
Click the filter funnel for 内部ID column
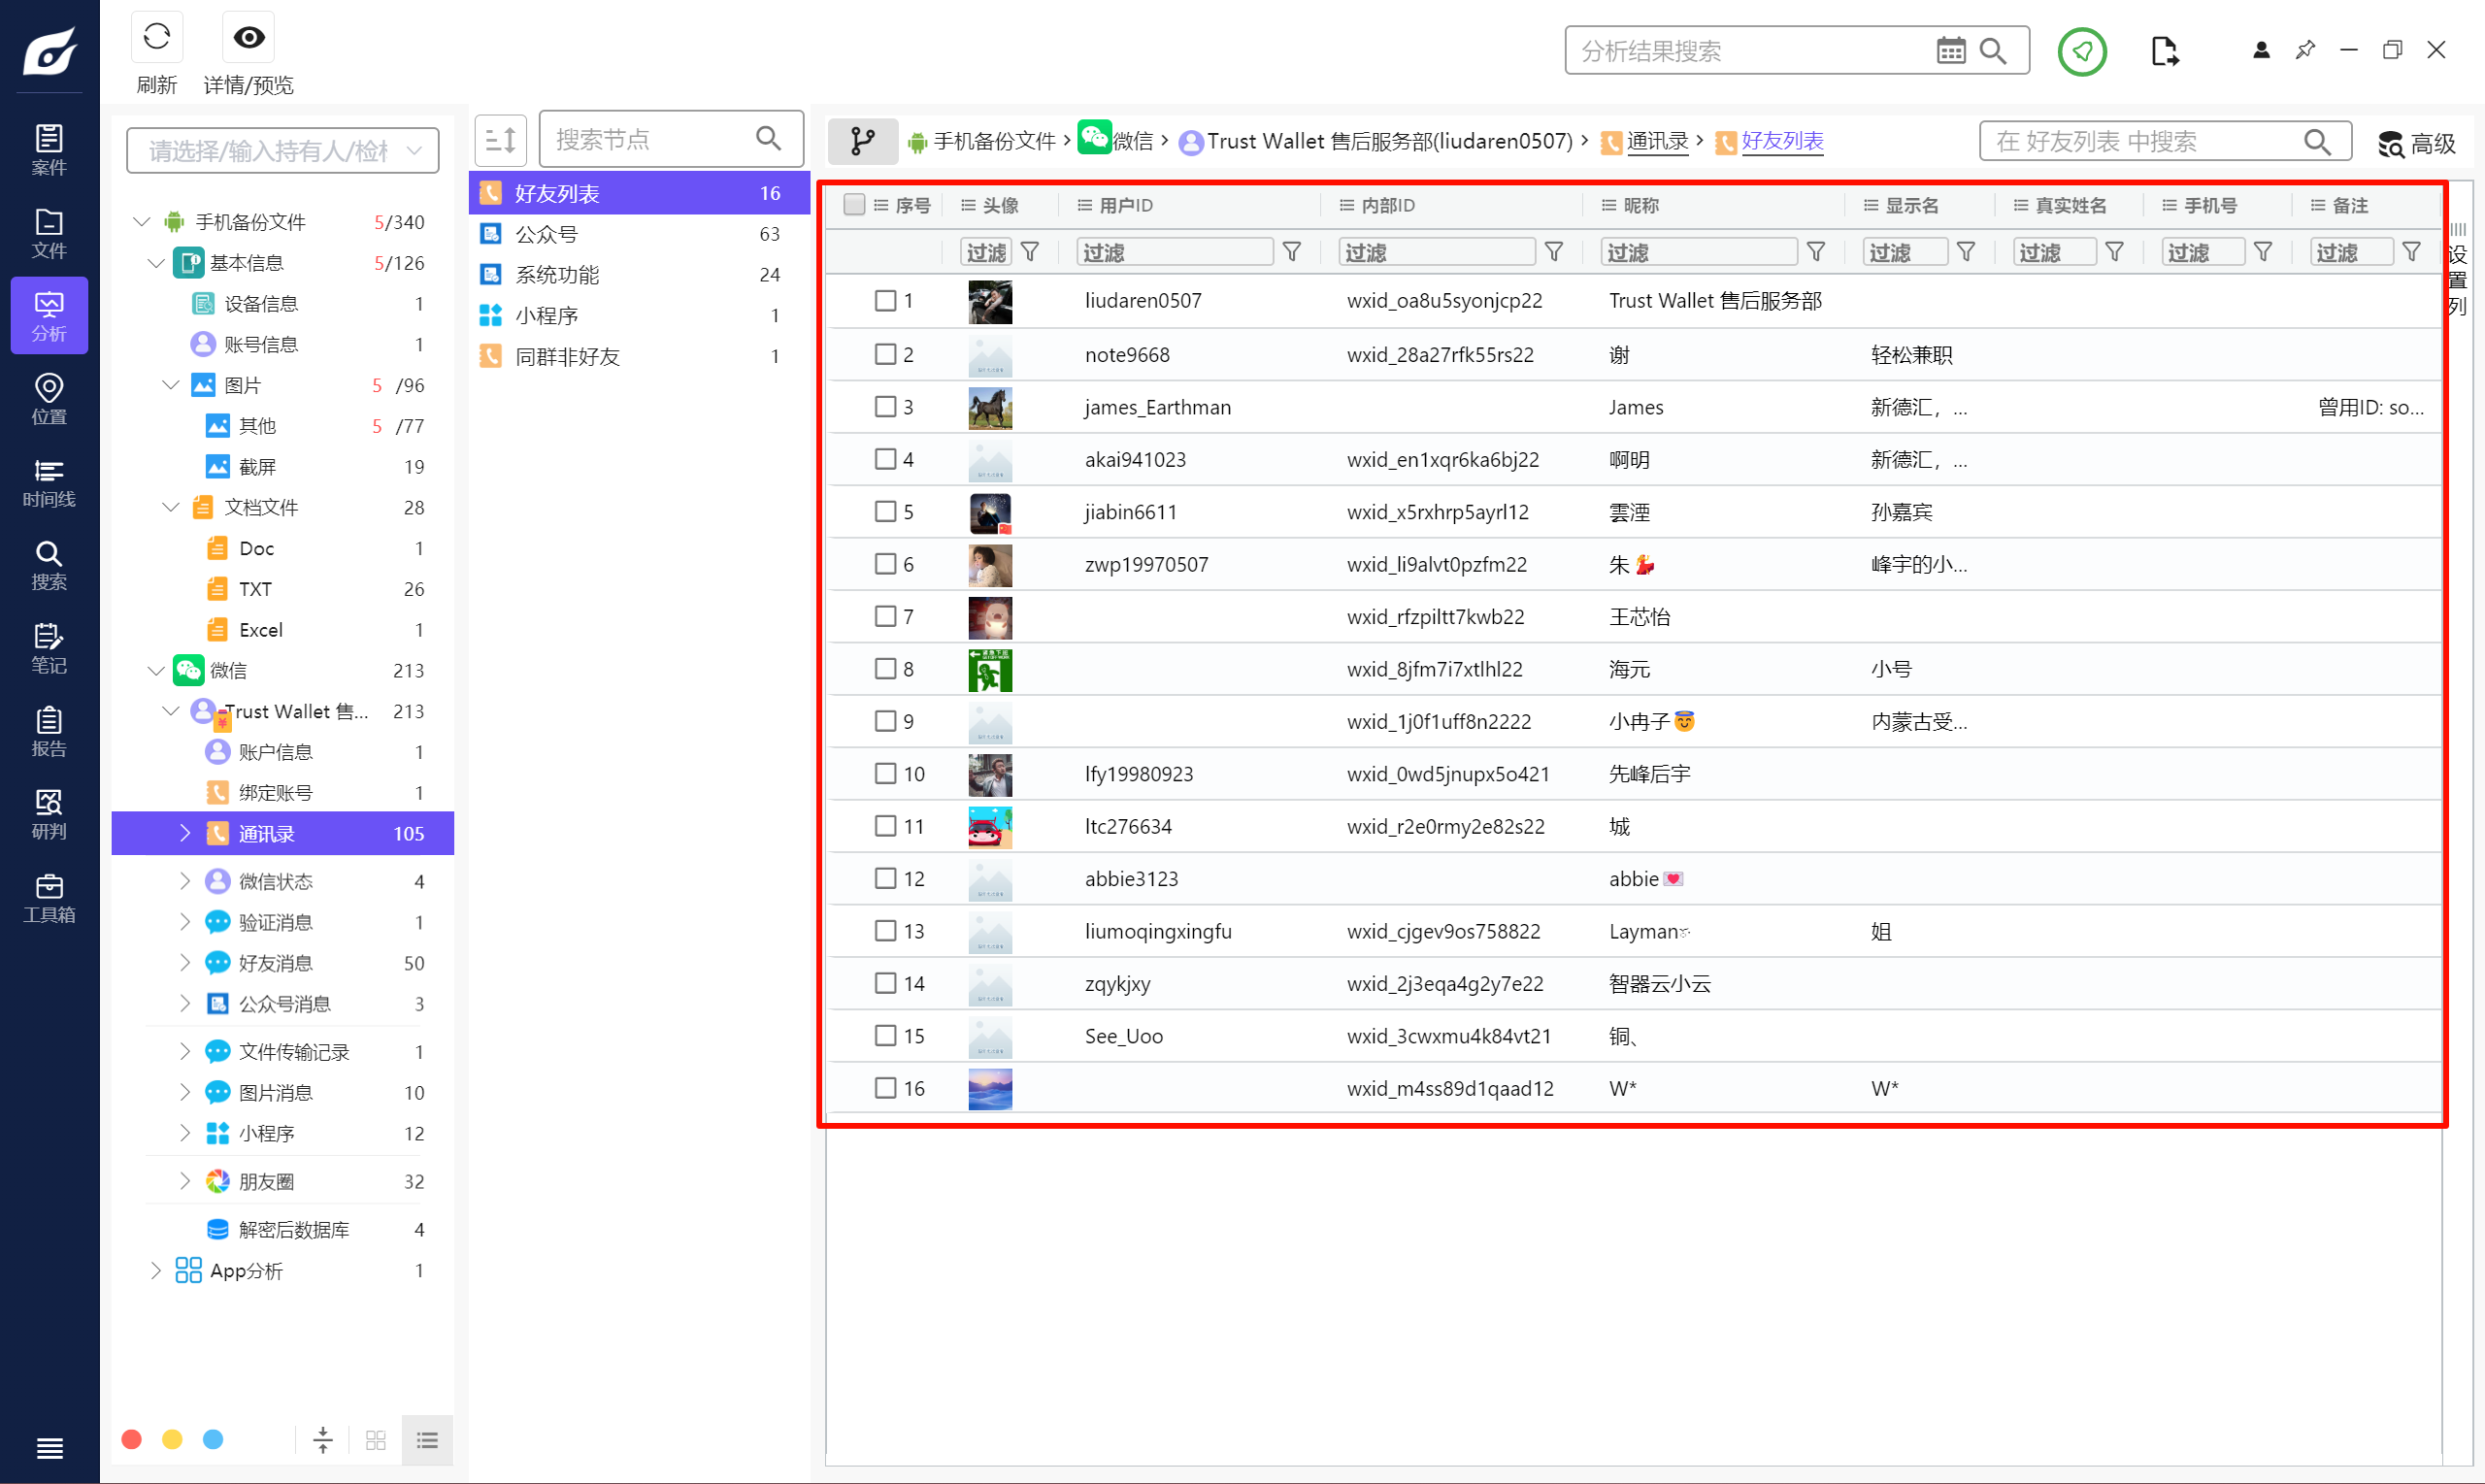1554,252
